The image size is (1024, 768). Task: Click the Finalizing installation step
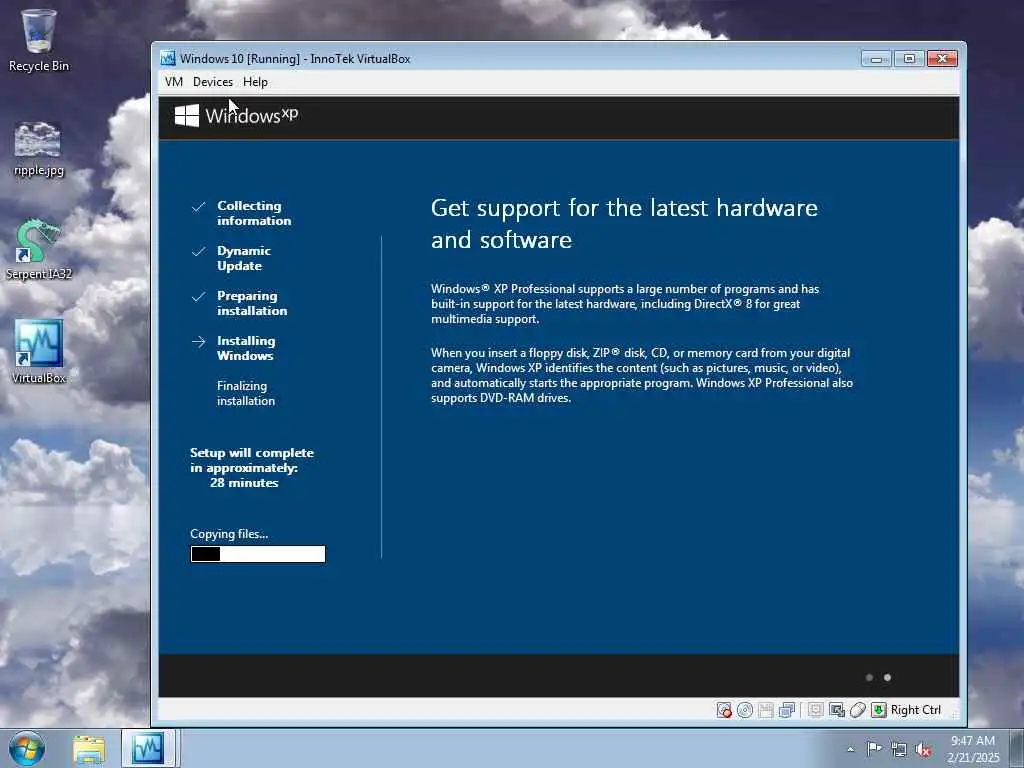pyautogui.click(x=246, y=393)
